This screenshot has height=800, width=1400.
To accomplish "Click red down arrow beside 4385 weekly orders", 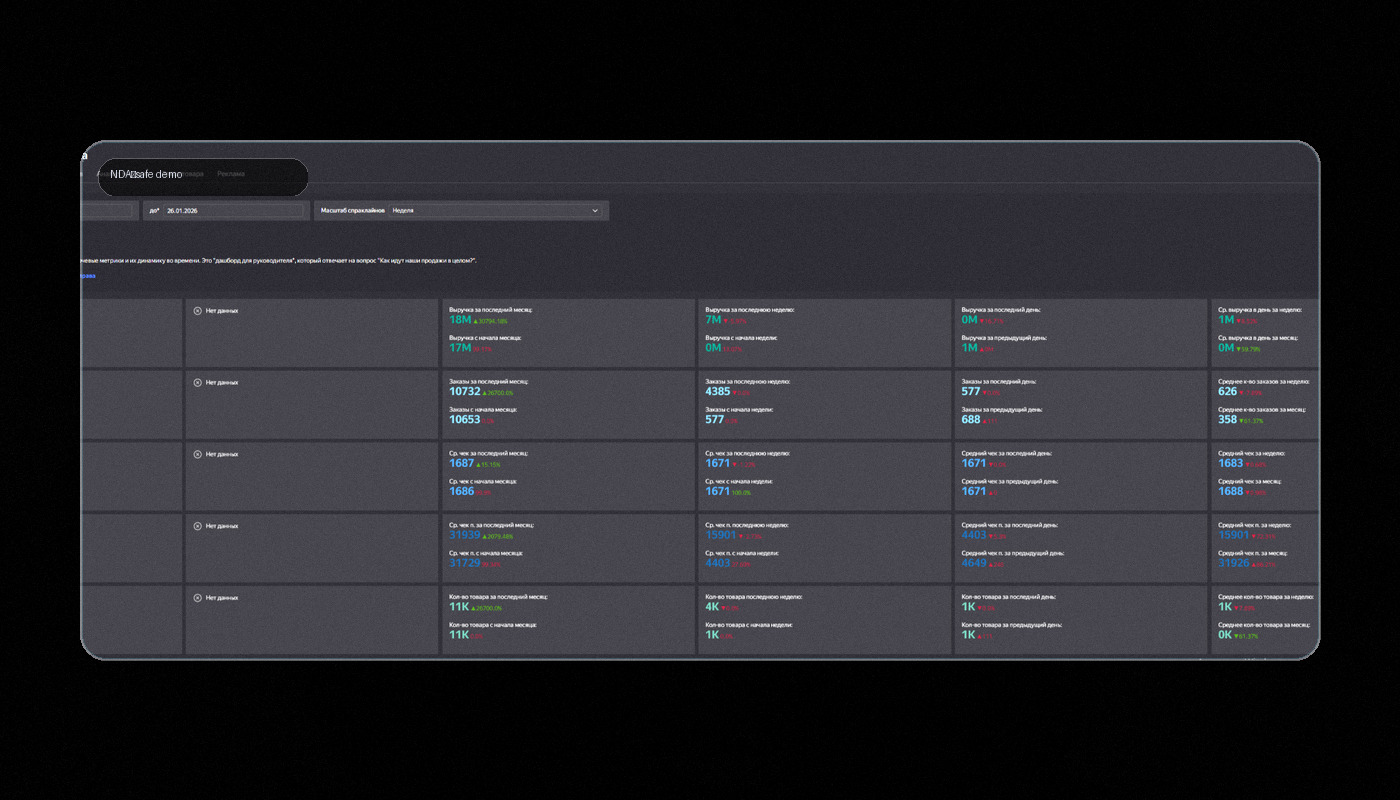I will pos(735,393).
